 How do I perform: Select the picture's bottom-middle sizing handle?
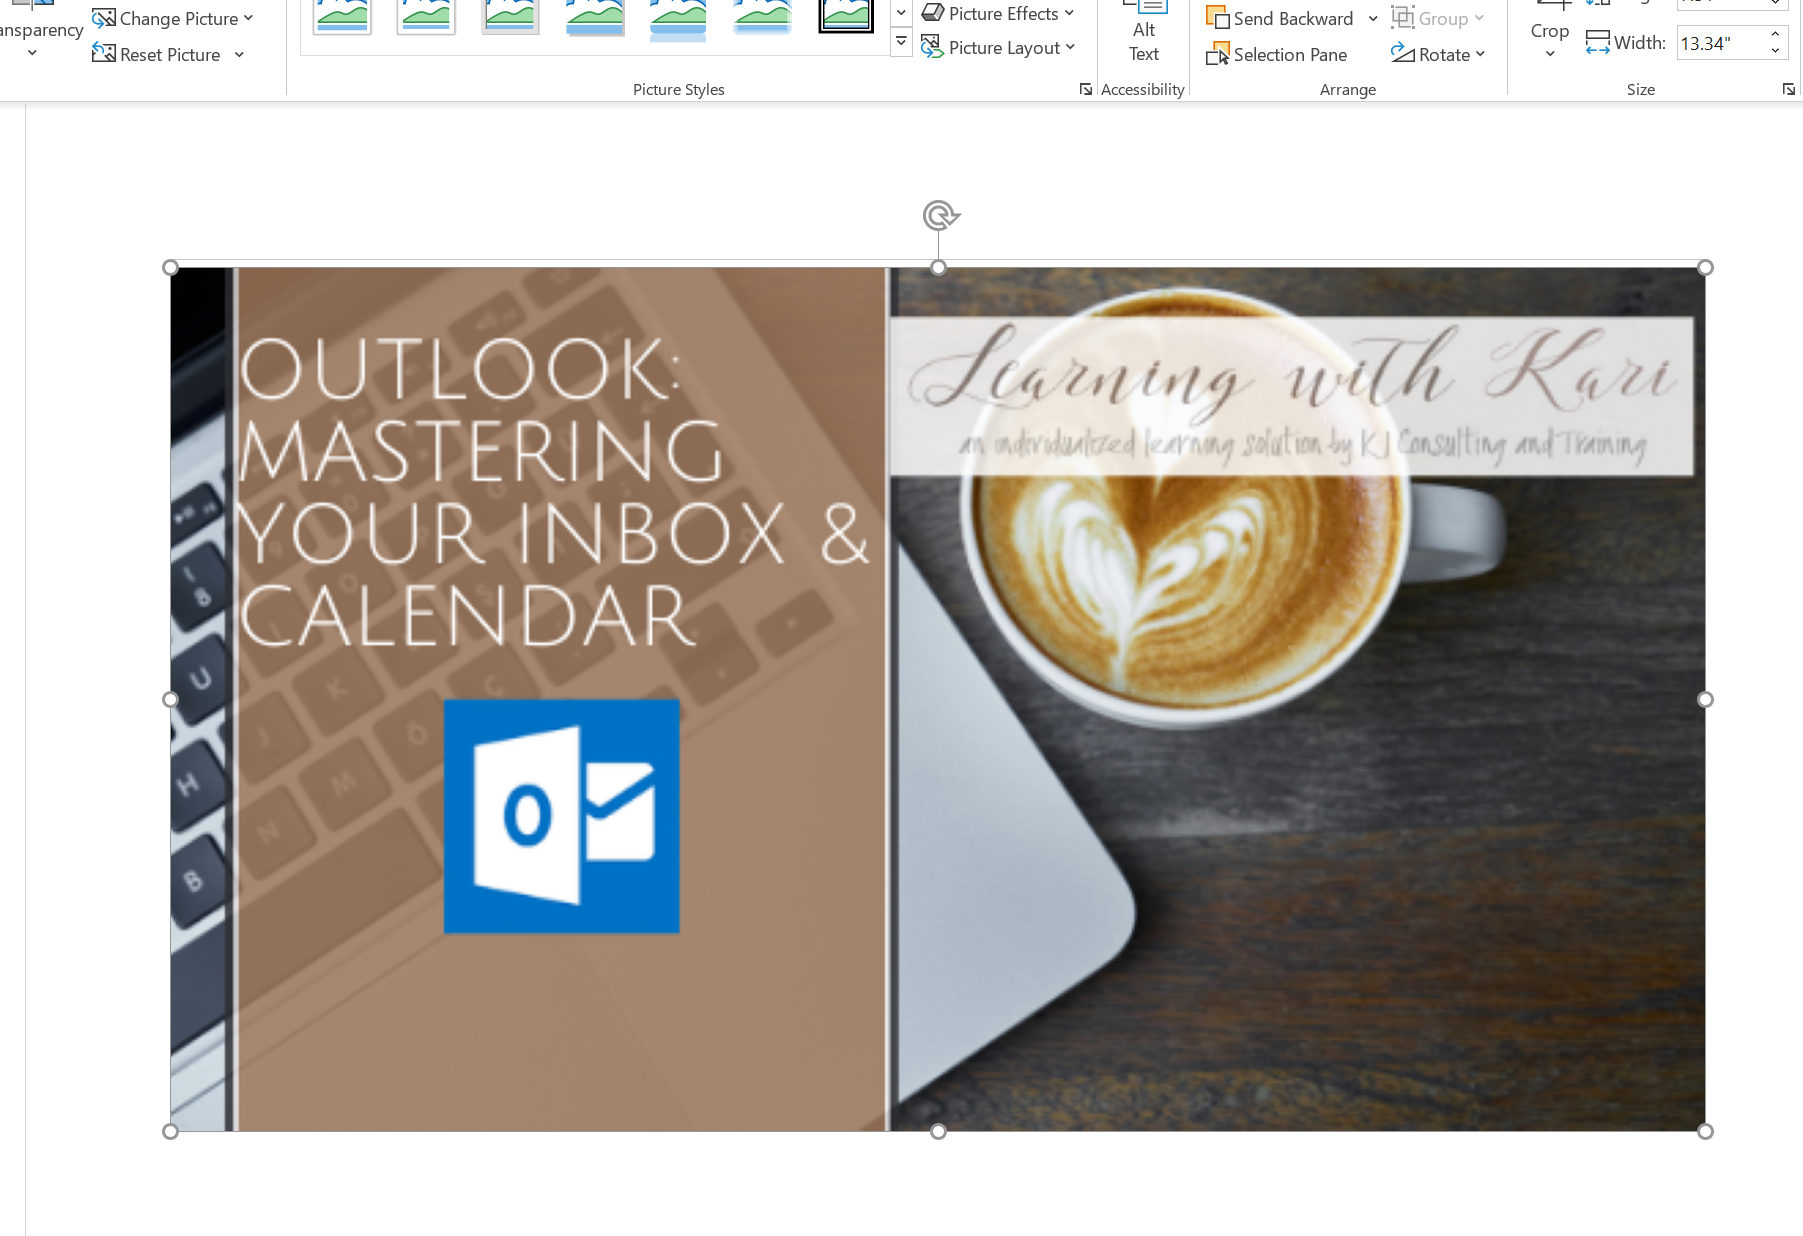tap(938, 1131)
